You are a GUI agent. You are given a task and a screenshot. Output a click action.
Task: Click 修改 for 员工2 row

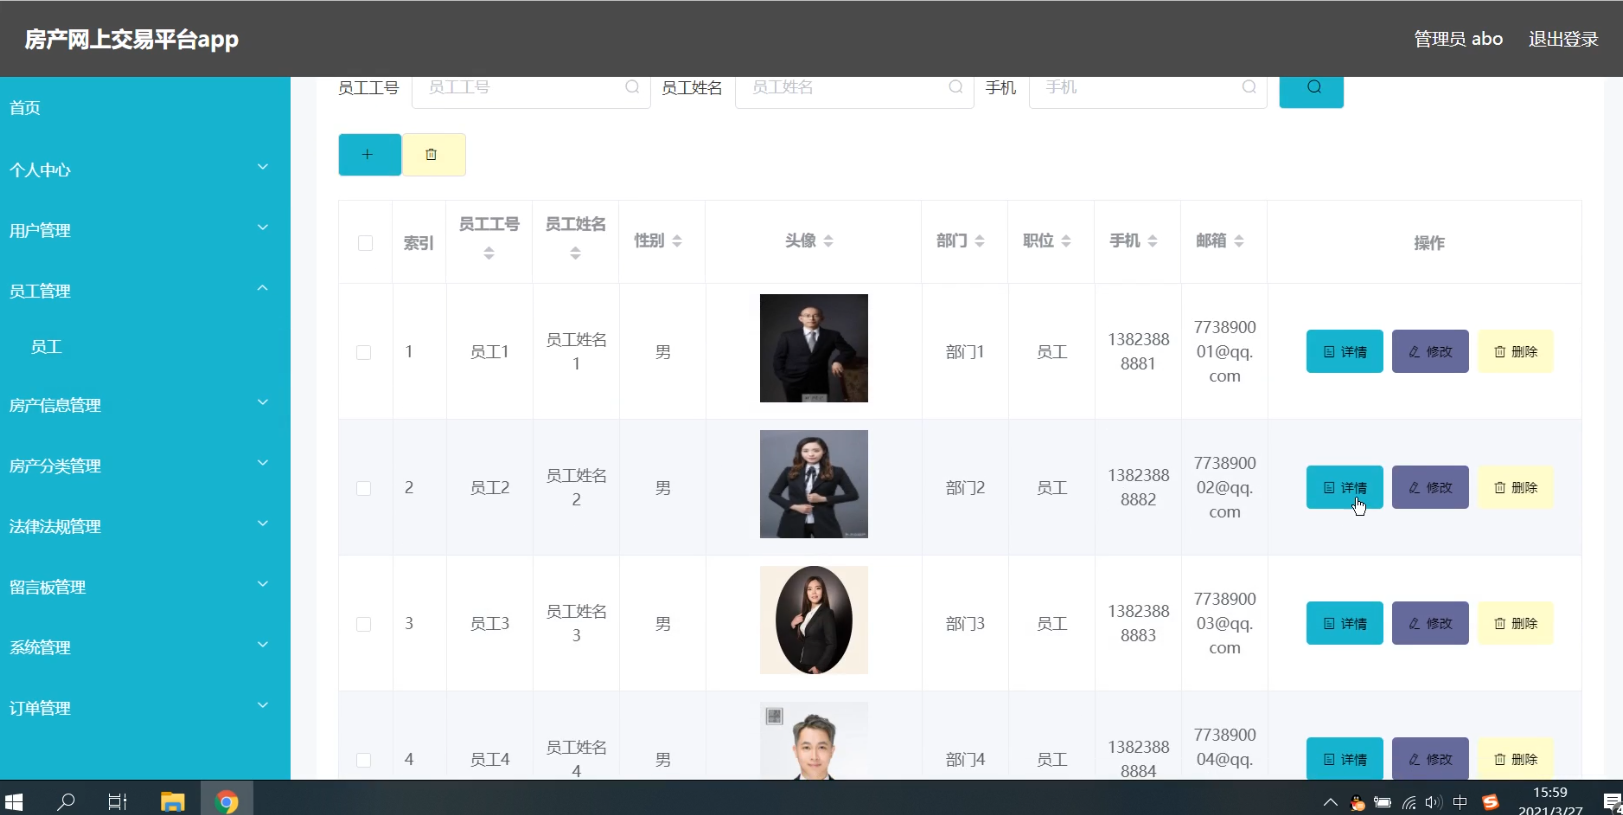click(x=1430, y=488)
